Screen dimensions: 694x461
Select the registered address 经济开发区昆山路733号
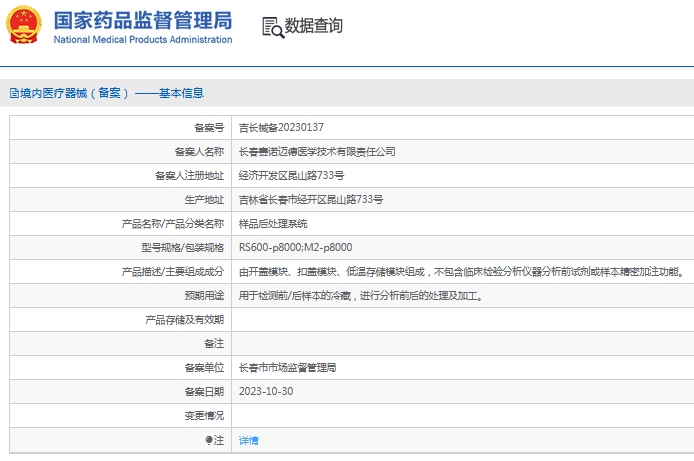point(291,176)
